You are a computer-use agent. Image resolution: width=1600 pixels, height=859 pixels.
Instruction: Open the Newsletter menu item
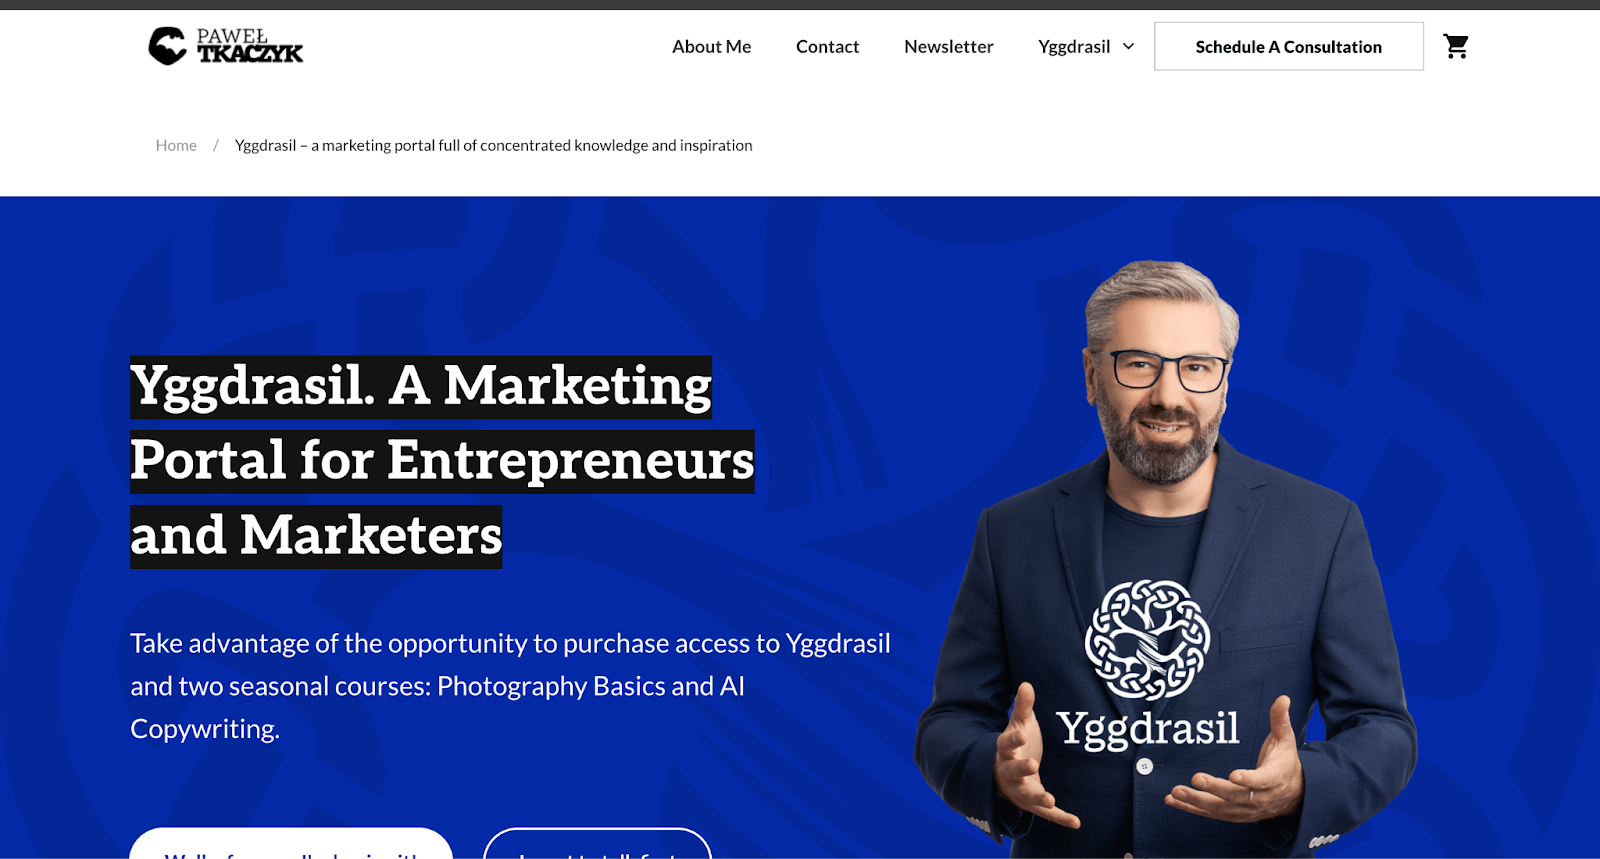point(948,46)
